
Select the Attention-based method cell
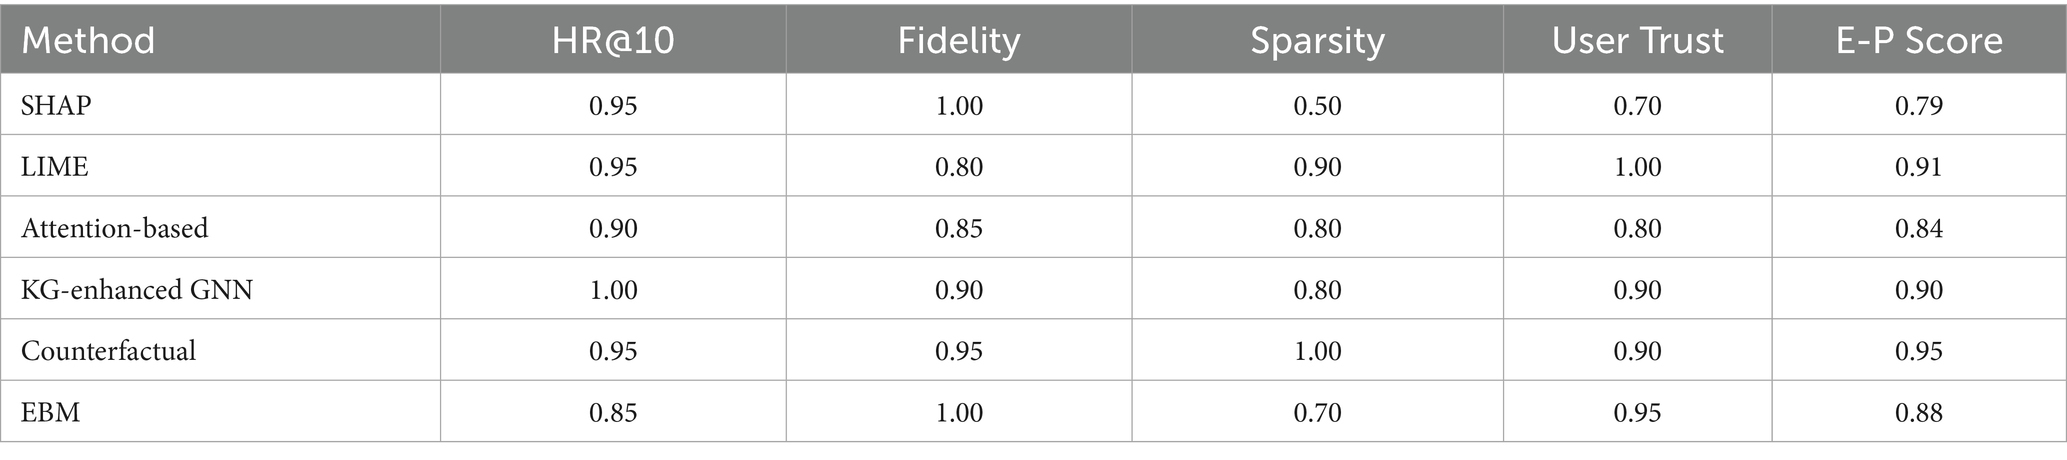click(x=115, y=228)
